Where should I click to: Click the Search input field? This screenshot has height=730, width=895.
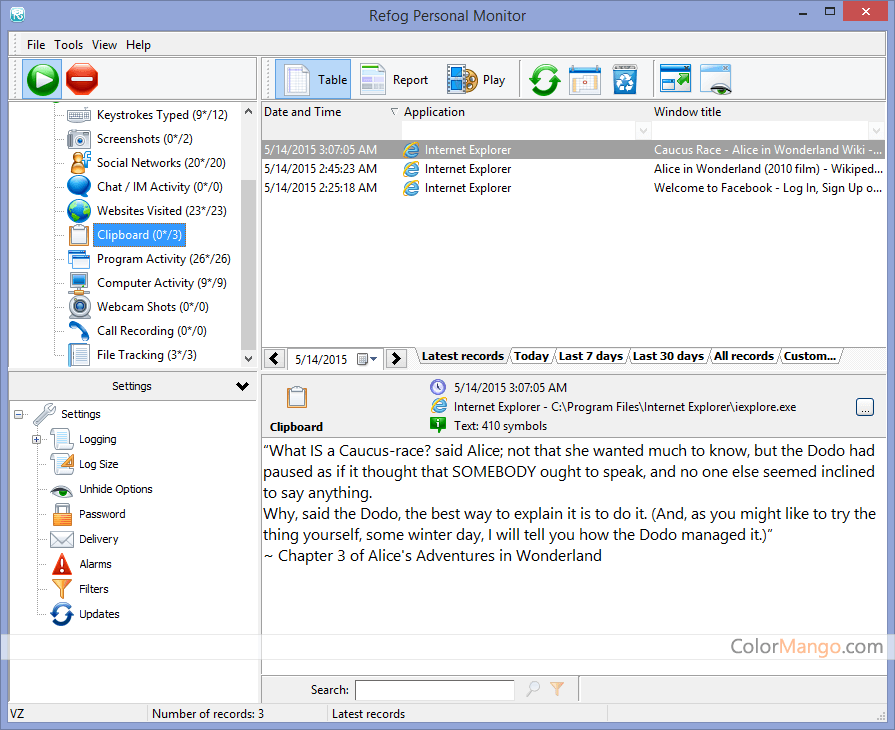click(434, 689)
